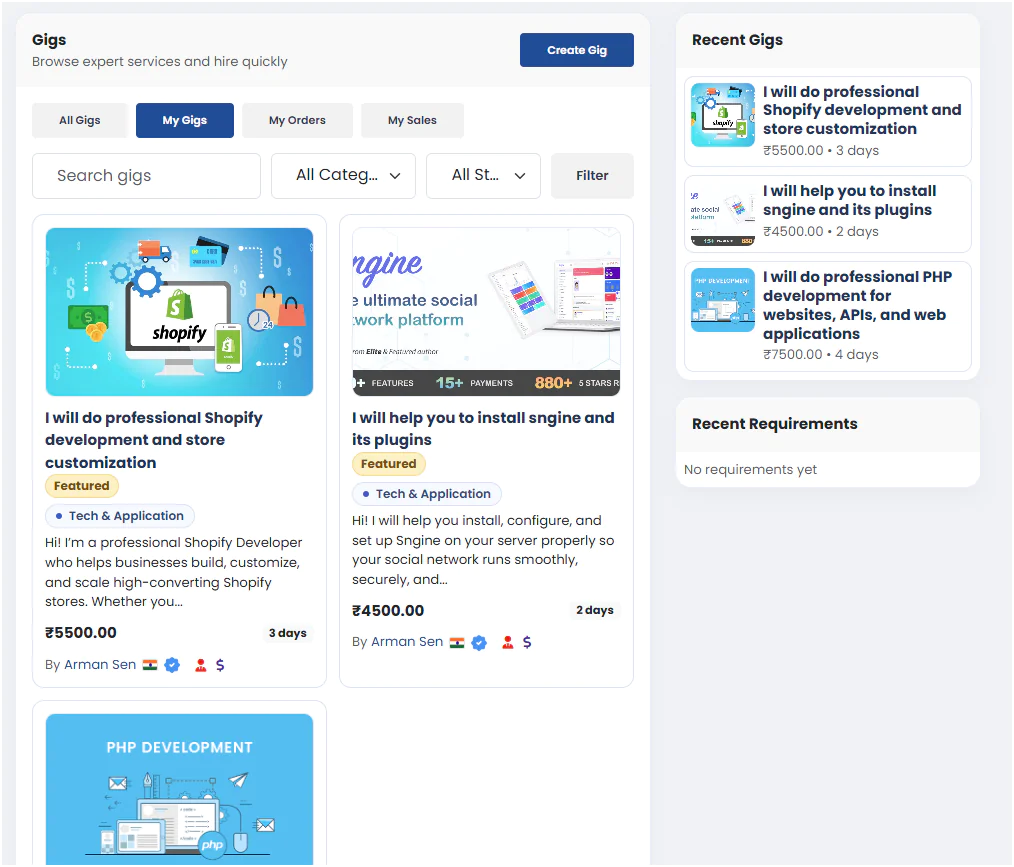This screenshot has height=867, width=1014.
Task: Click the red user icon on the Sngine gig
Action: 508,643
